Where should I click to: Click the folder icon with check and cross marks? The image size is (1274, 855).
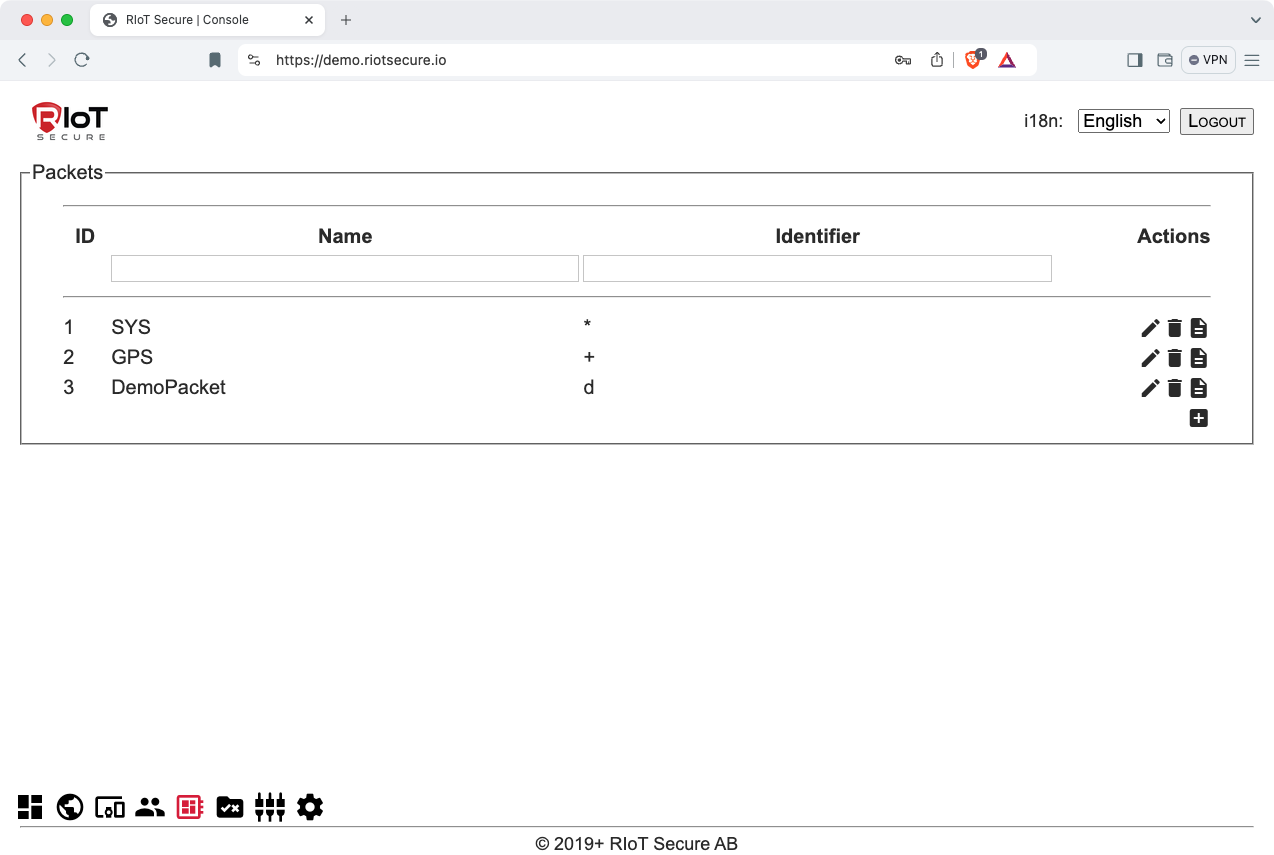[x=230, y=807]
